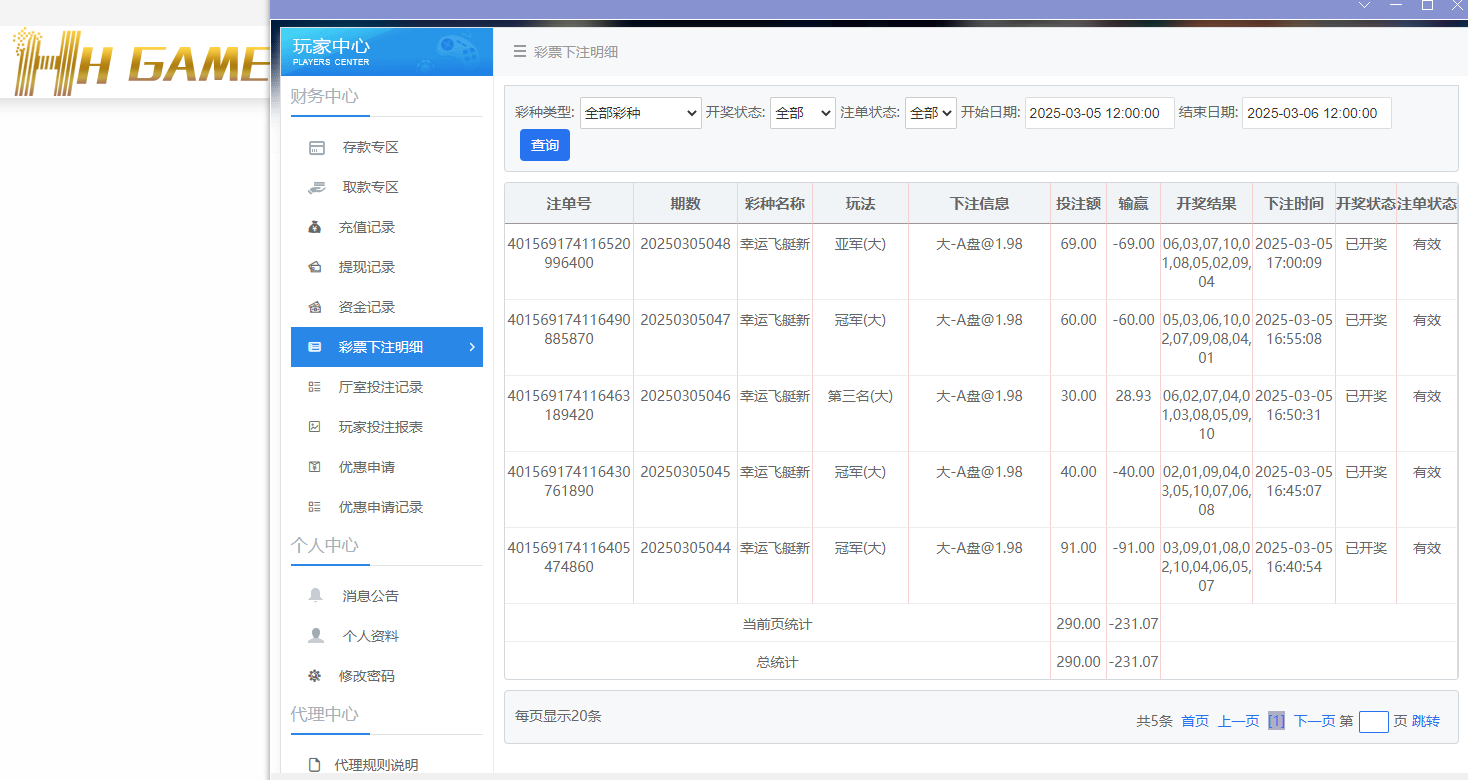The width and height of the screenshot is (1468, 780).
Task: Click the person icon for 个人资料
Action: click(x=316, y=635)
